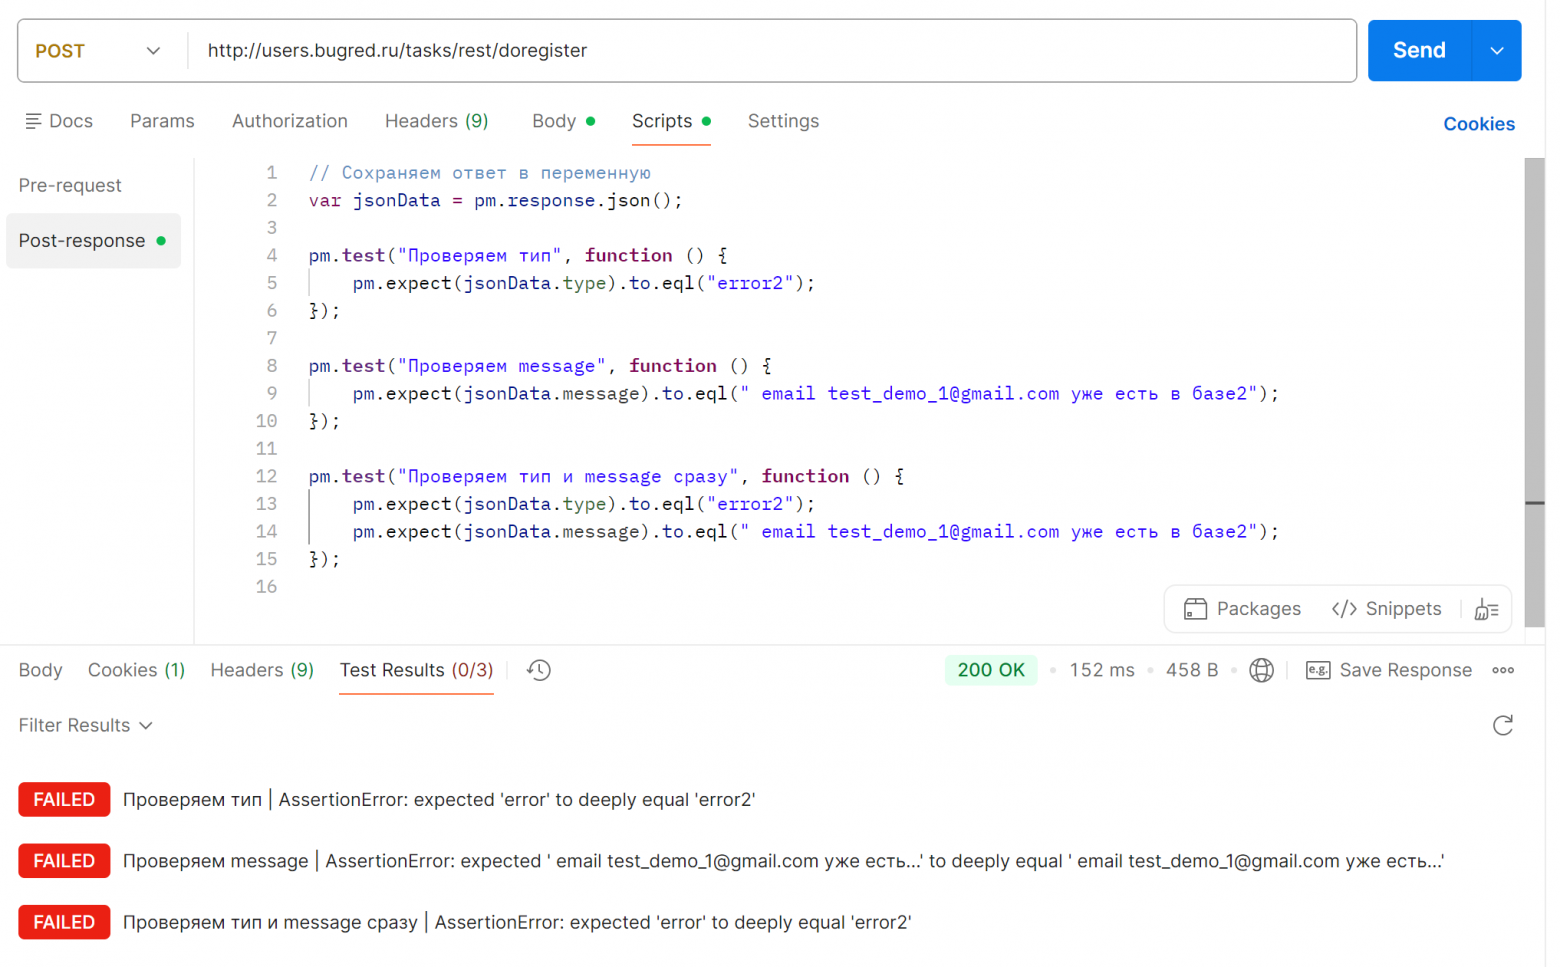Click the Save Response button
The width and height of the screenshot is (1560, 967).
pyautogui.click(x=1389, y=670)
